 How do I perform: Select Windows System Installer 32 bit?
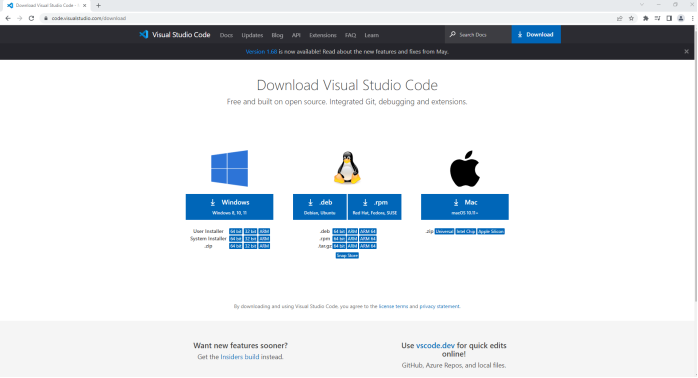point(250,239)
